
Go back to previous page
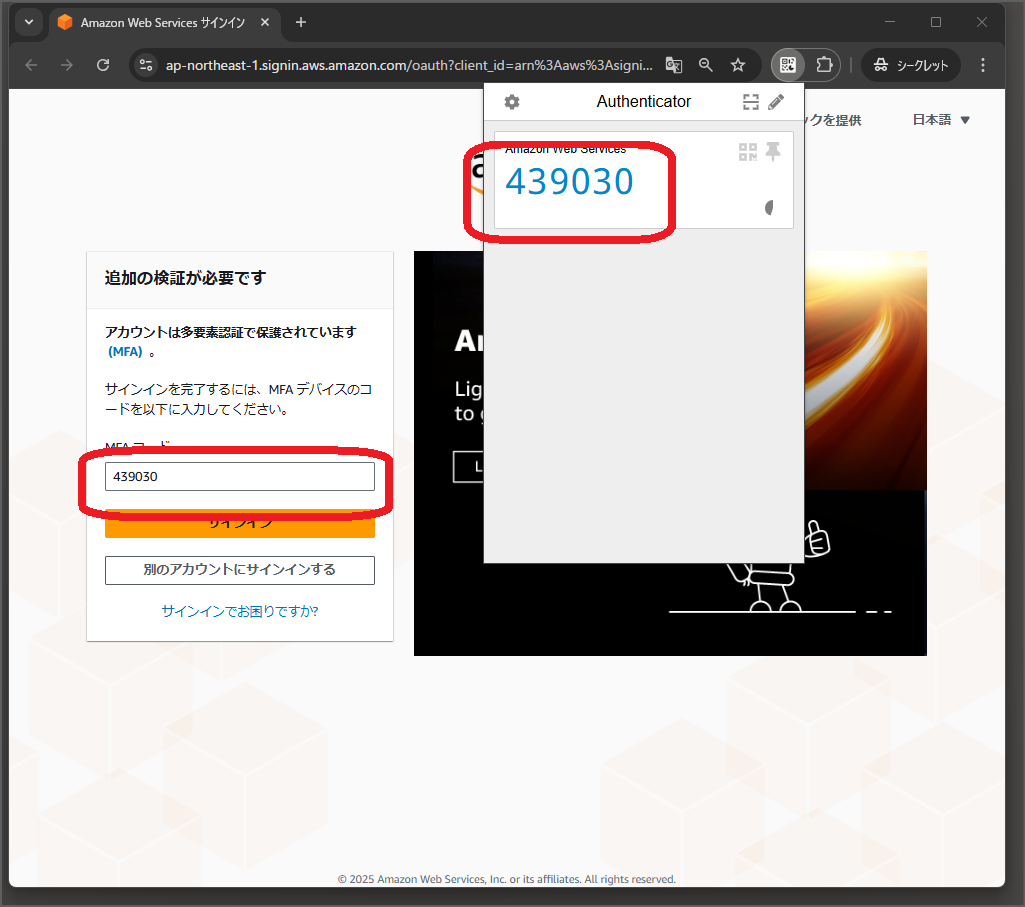tap(31, 65)
